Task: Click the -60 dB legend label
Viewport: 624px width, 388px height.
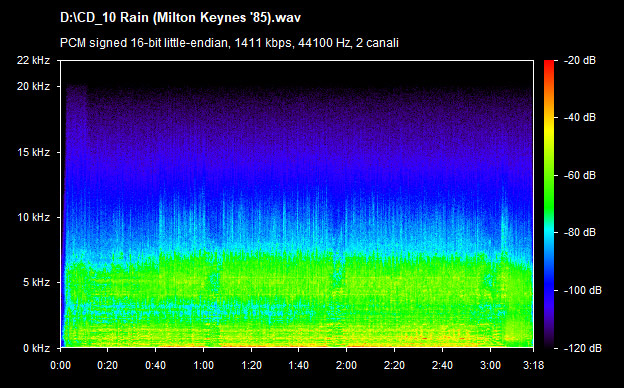Action: tap(580, 175)
